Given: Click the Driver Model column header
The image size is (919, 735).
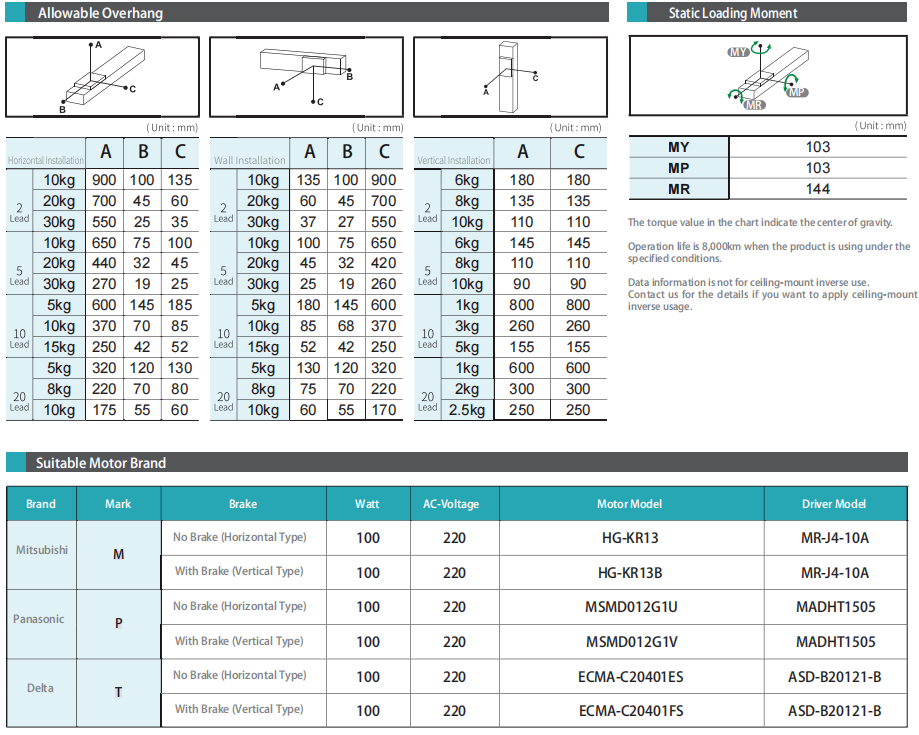Looking at the screenshot, I should tap(834, 504).
